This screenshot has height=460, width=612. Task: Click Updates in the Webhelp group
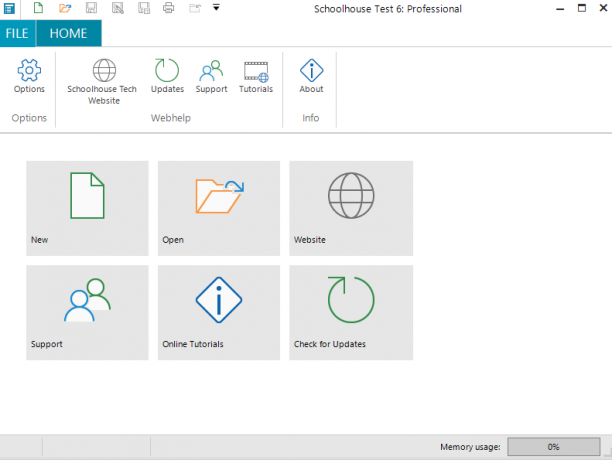(167, 76)
